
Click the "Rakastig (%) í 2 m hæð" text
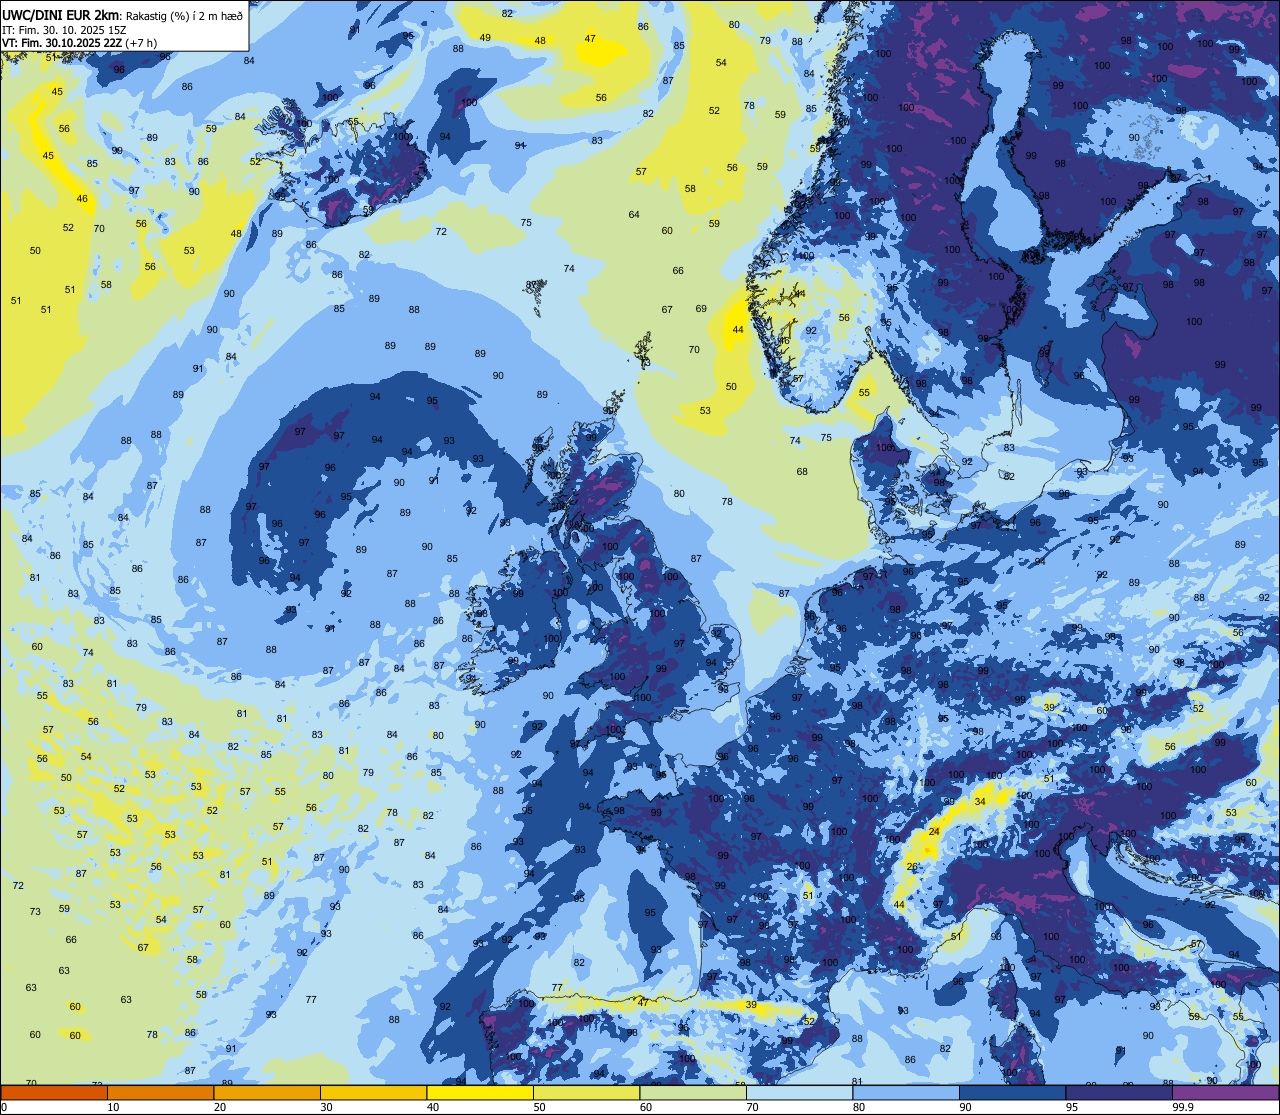point(184,15)
